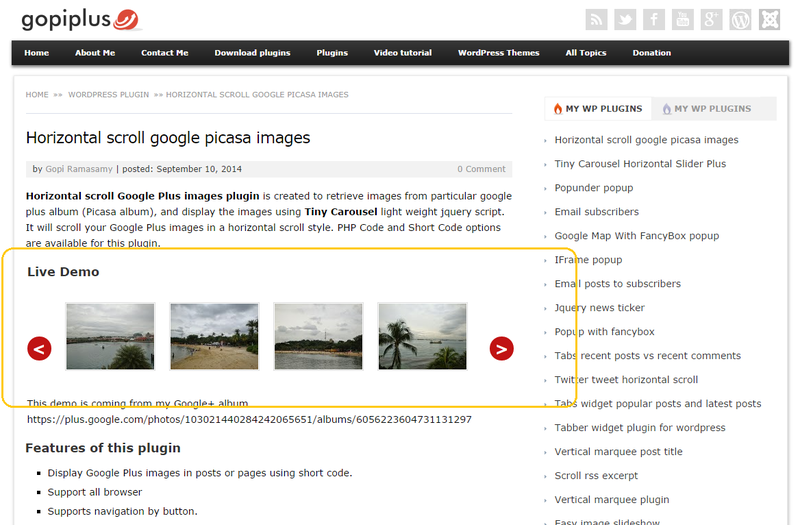Open Email posts to subscribers link
Image resolution: width=800 pixels, height=525 pixels.
(x=618, y=284)
